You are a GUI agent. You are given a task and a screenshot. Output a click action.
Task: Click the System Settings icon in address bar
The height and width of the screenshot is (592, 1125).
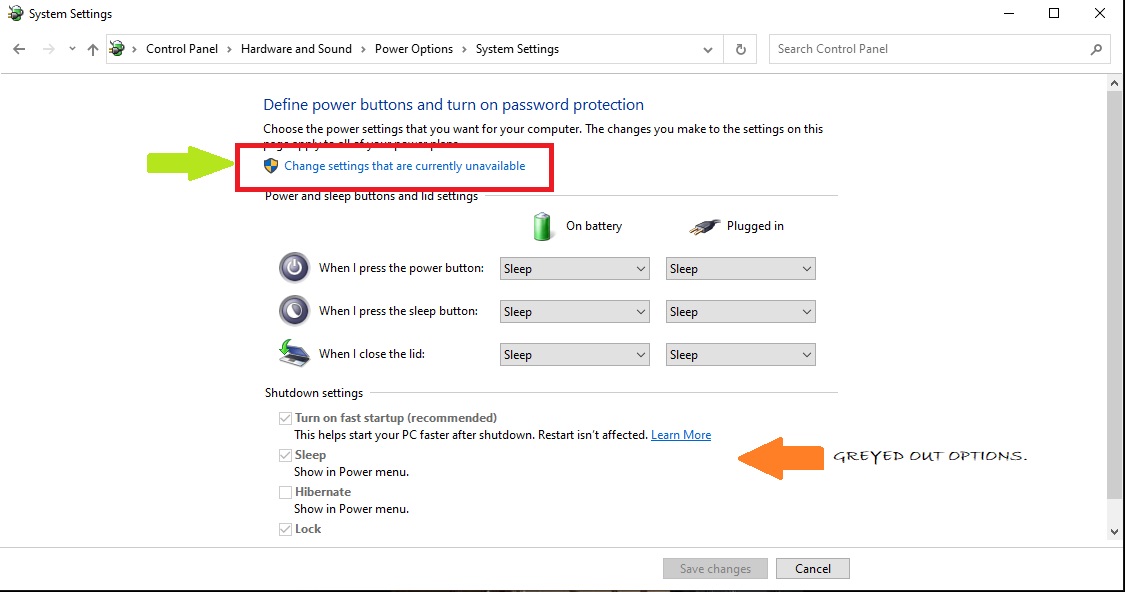117,48
